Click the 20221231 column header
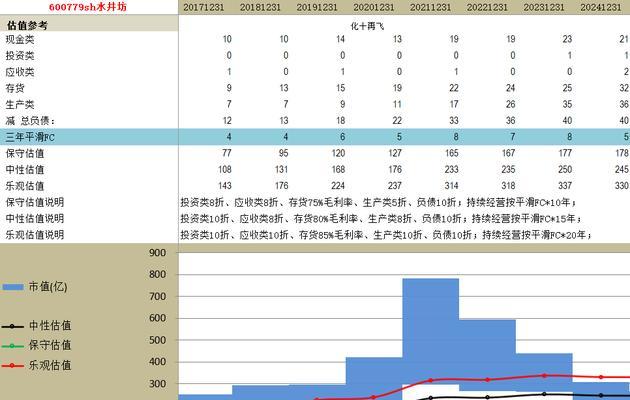 (x=487, y=7)
